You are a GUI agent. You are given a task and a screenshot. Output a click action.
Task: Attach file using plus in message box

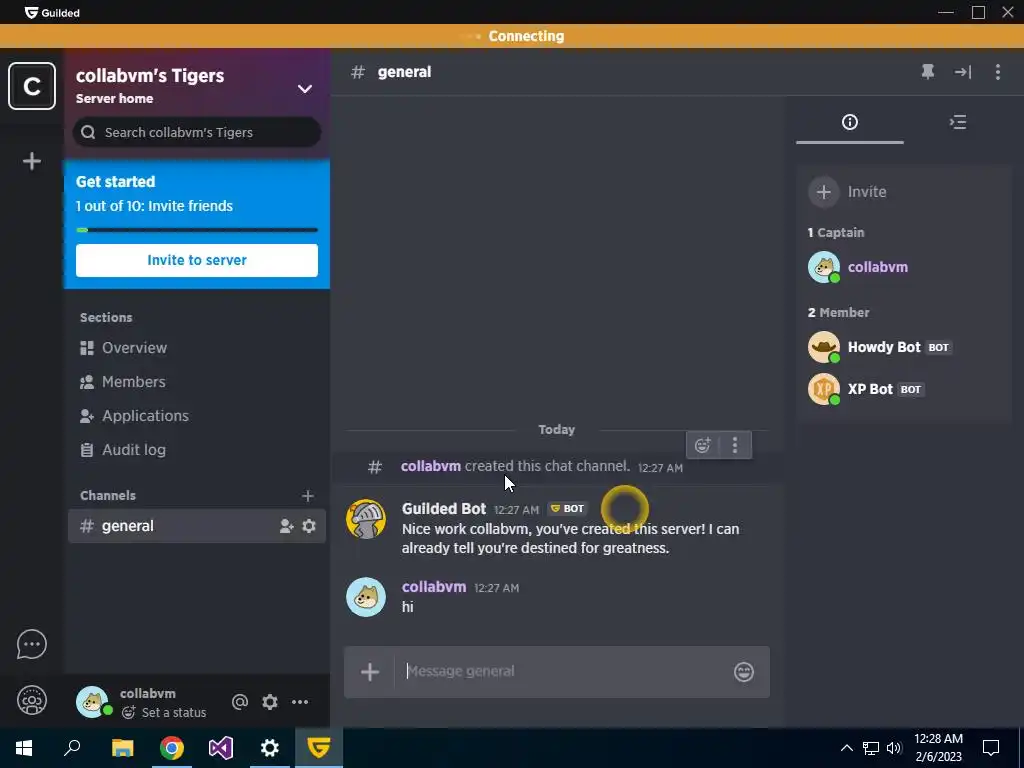click(370, 672)
